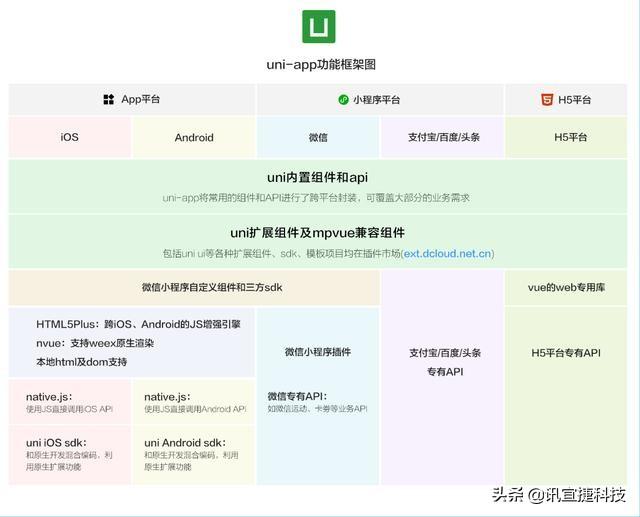Select the Android platform cell
Screen dimensions: 640x517
point(194,137)
